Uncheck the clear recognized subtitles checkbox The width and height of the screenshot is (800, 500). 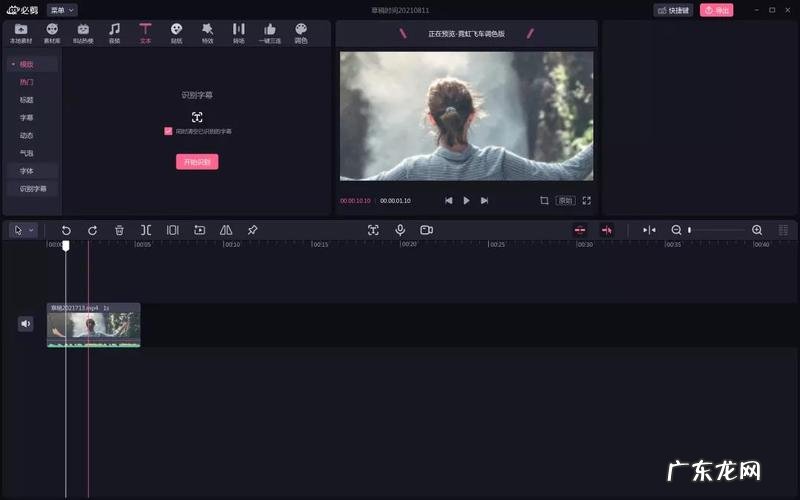[168, 131]
